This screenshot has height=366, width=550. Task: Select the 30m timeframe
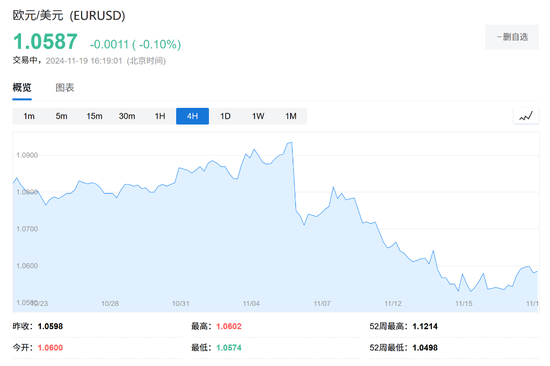point(127,116)
